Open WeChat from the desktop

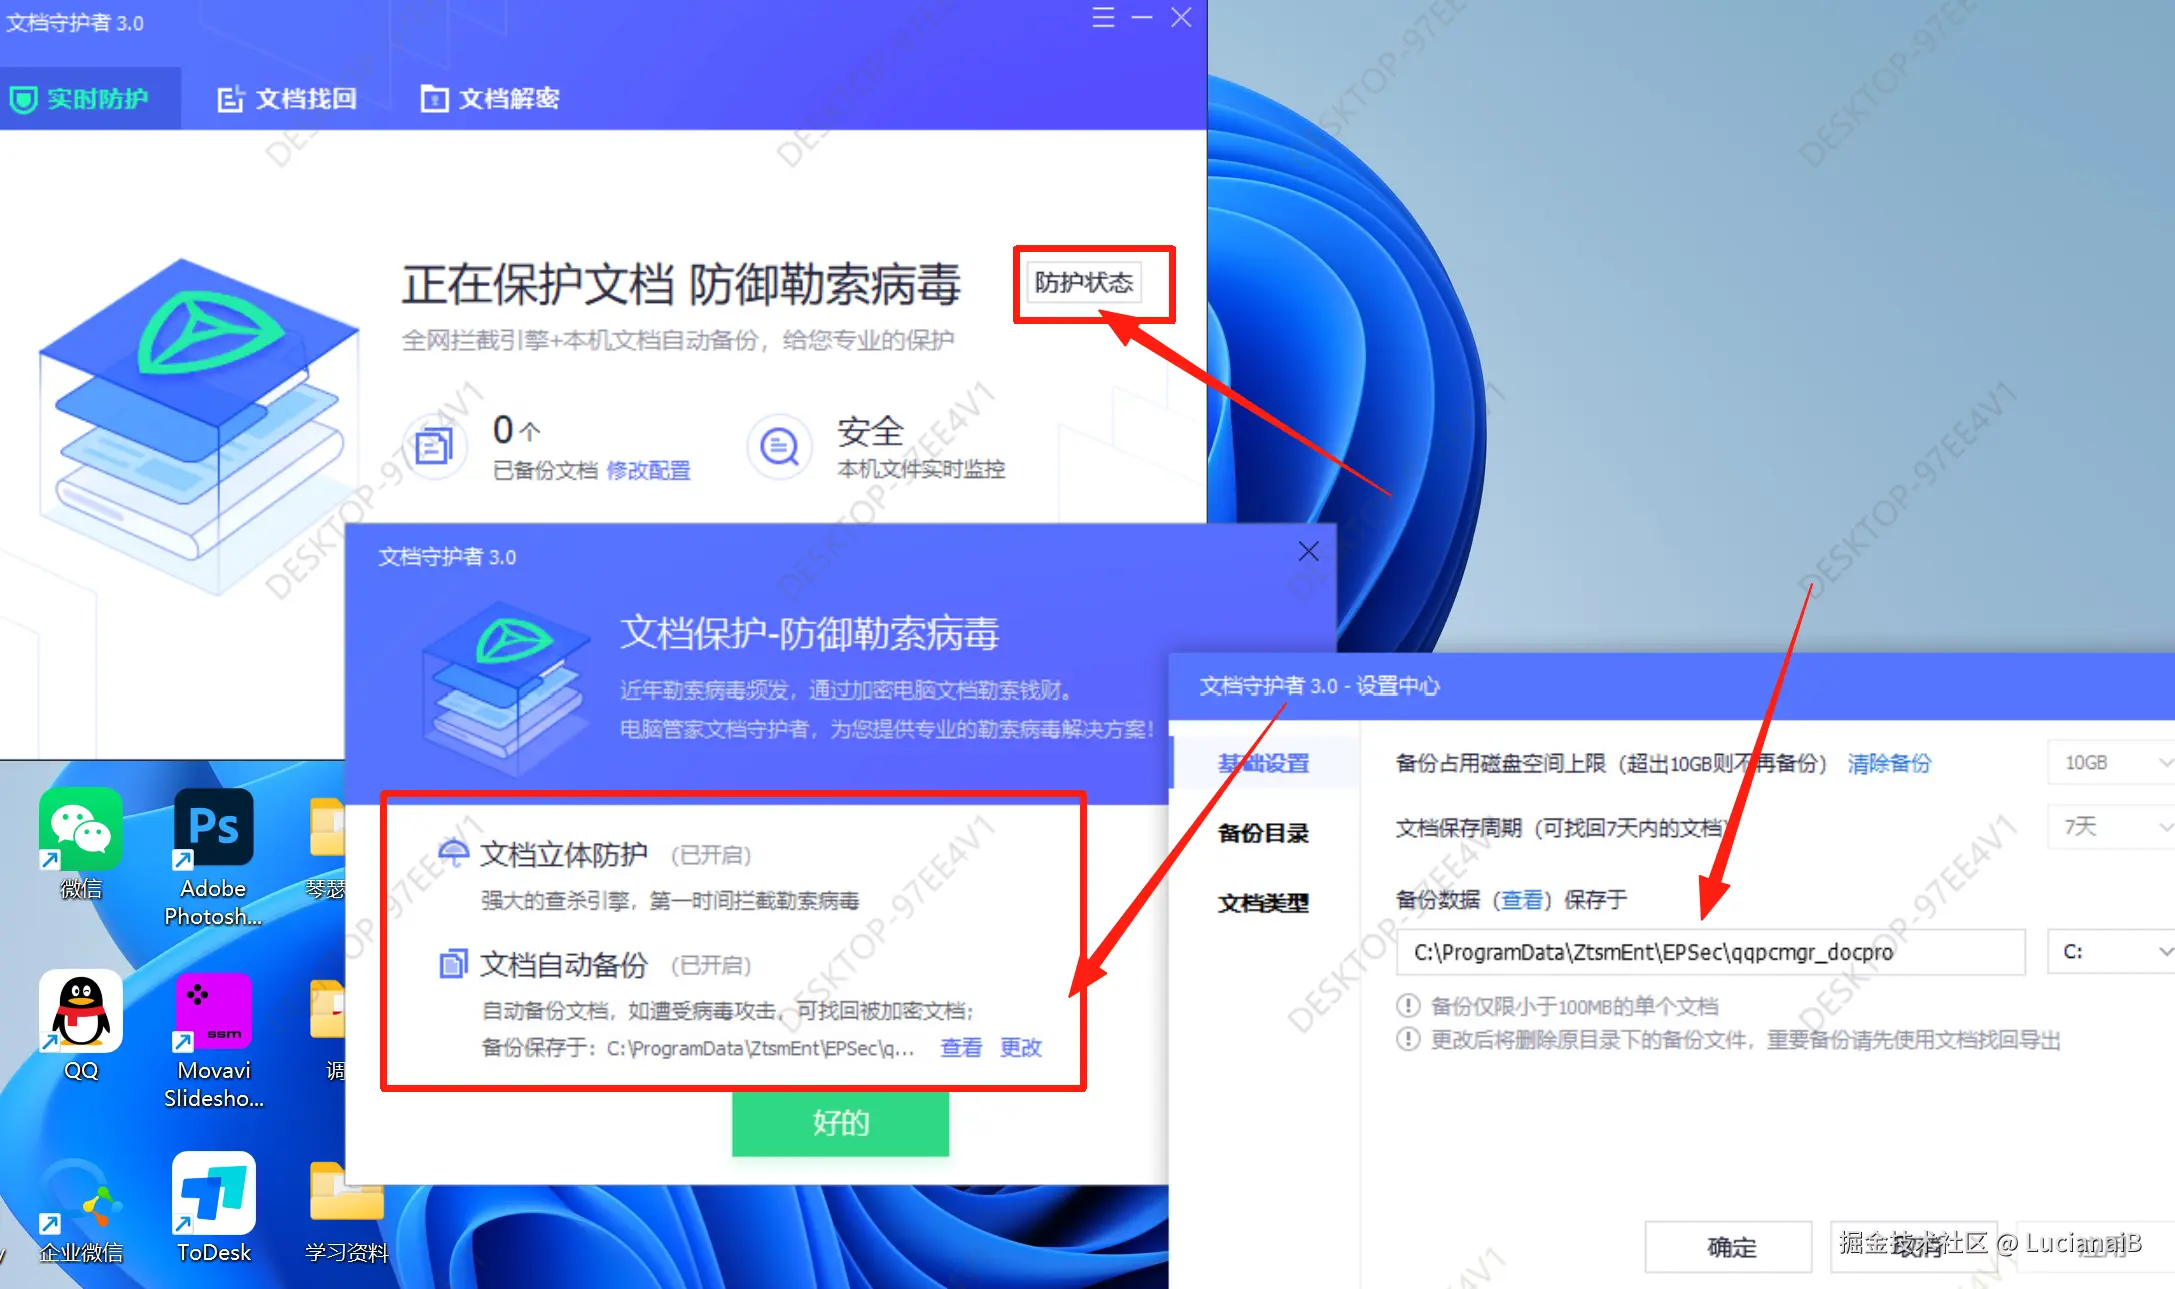[x=80, y=830]
